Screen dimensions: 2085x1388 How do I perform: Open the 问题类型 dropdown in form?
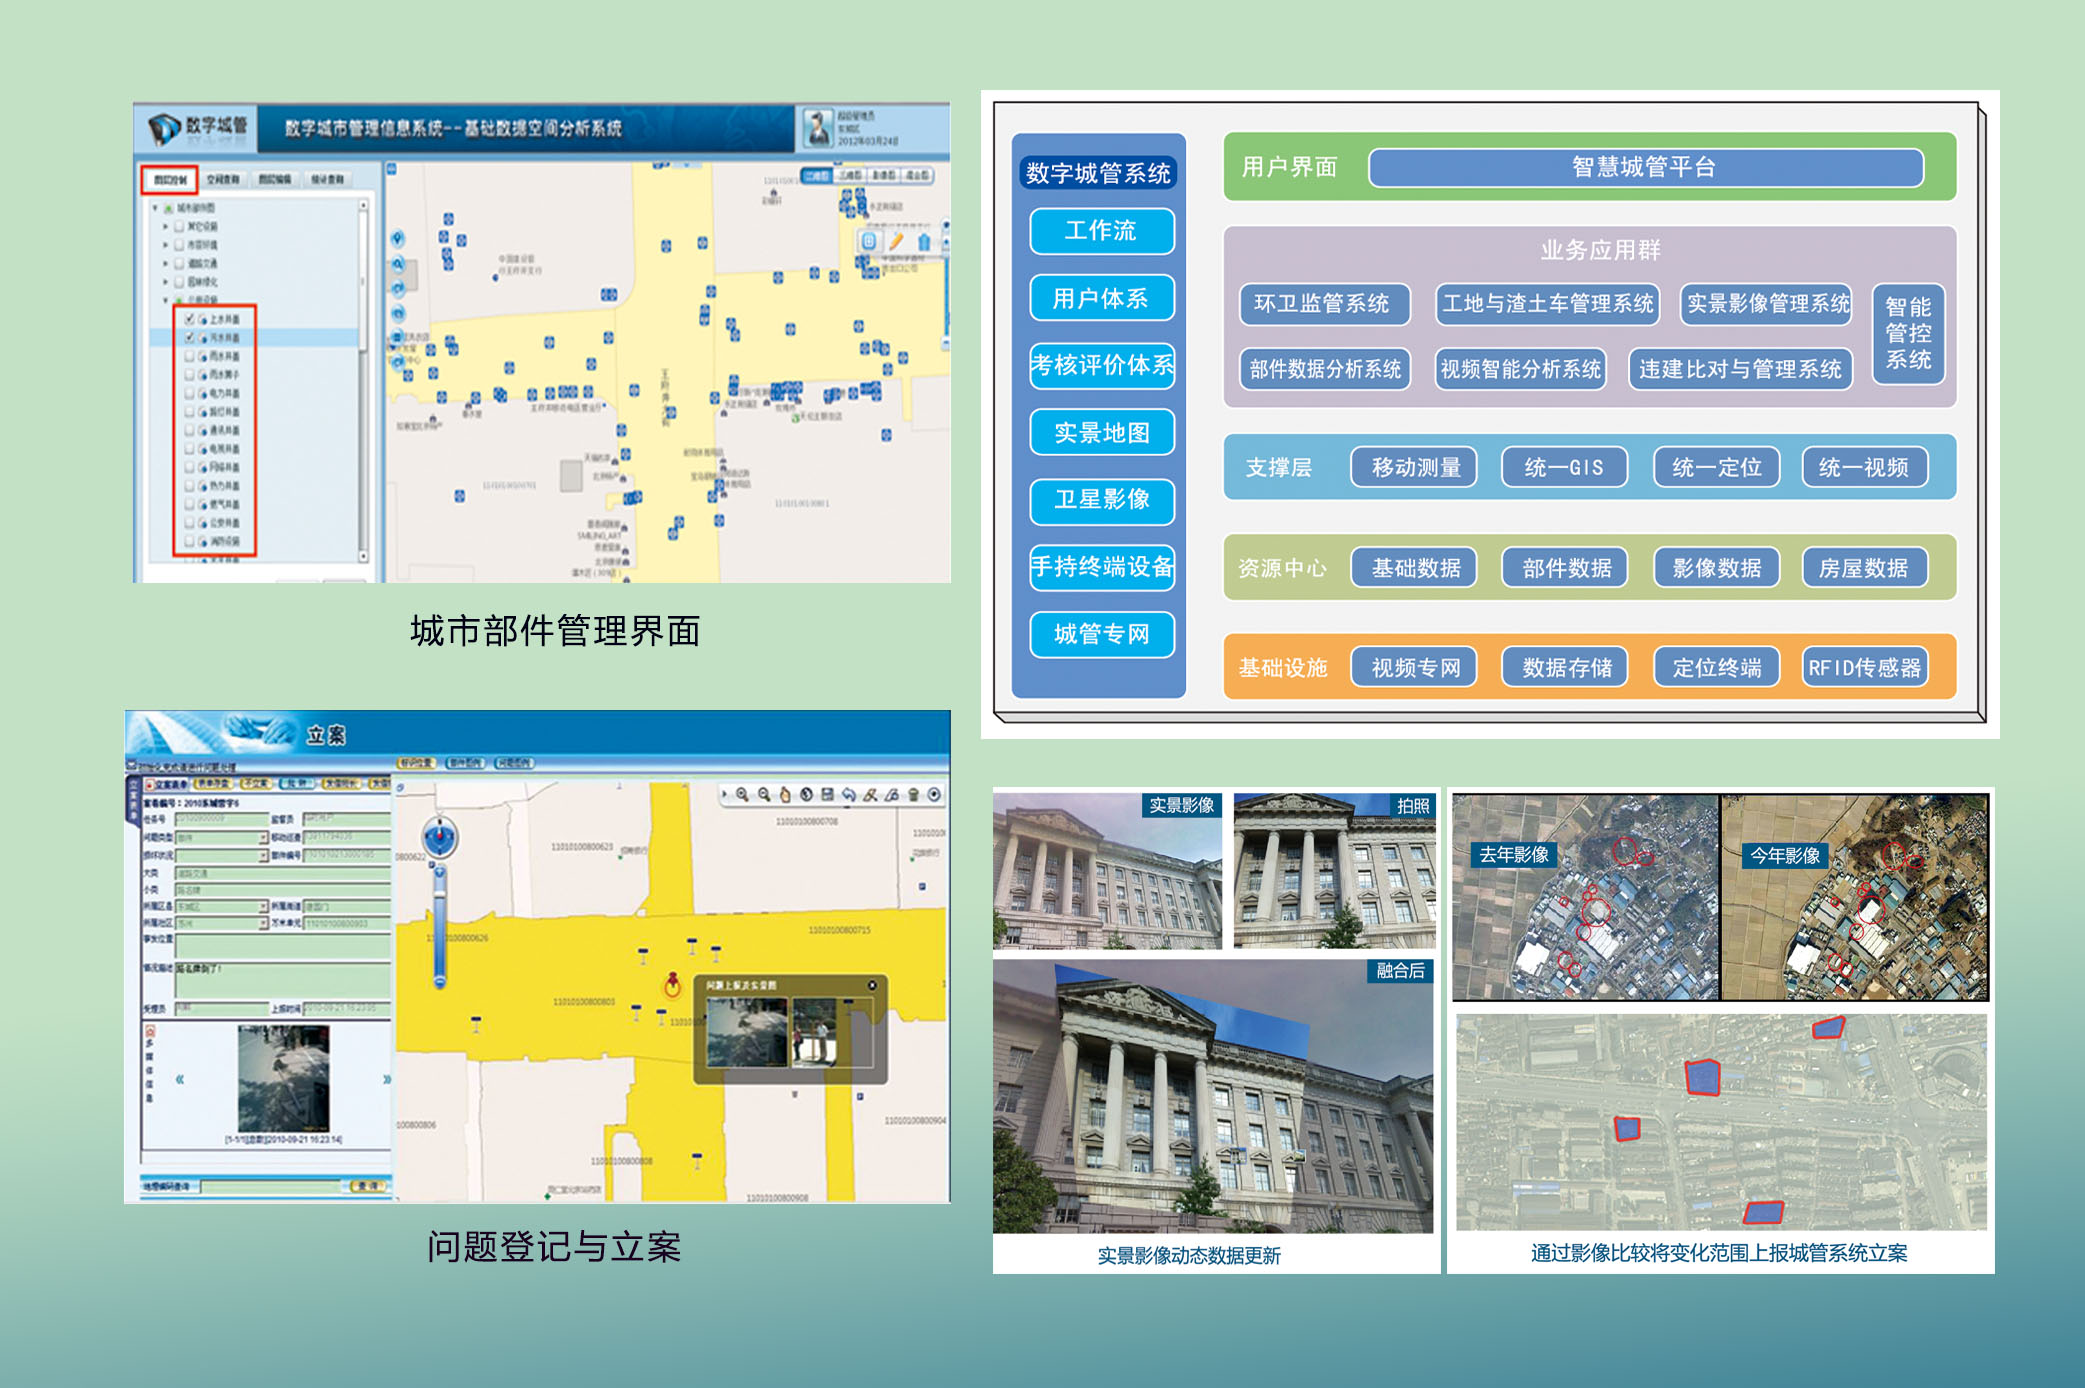click(x=263, y=838)
